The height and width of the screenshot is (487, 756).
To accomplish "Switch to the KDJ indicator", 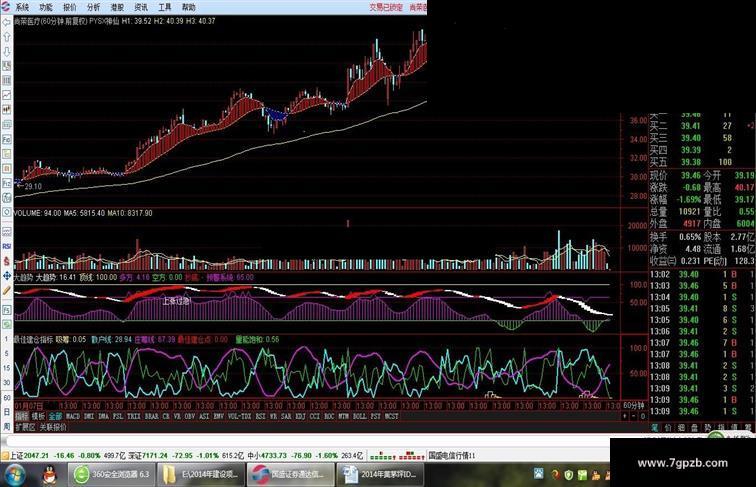I will coord(300,416).
